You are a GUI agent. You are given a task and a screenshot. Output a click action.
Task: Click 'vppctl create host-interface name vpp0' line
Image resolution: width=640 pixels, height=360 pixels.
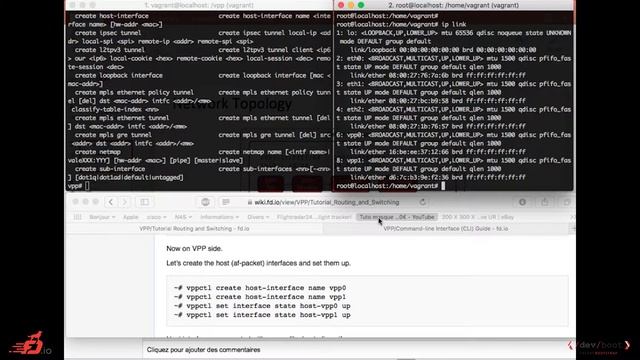pyautogui.click(x=260, y=288)
